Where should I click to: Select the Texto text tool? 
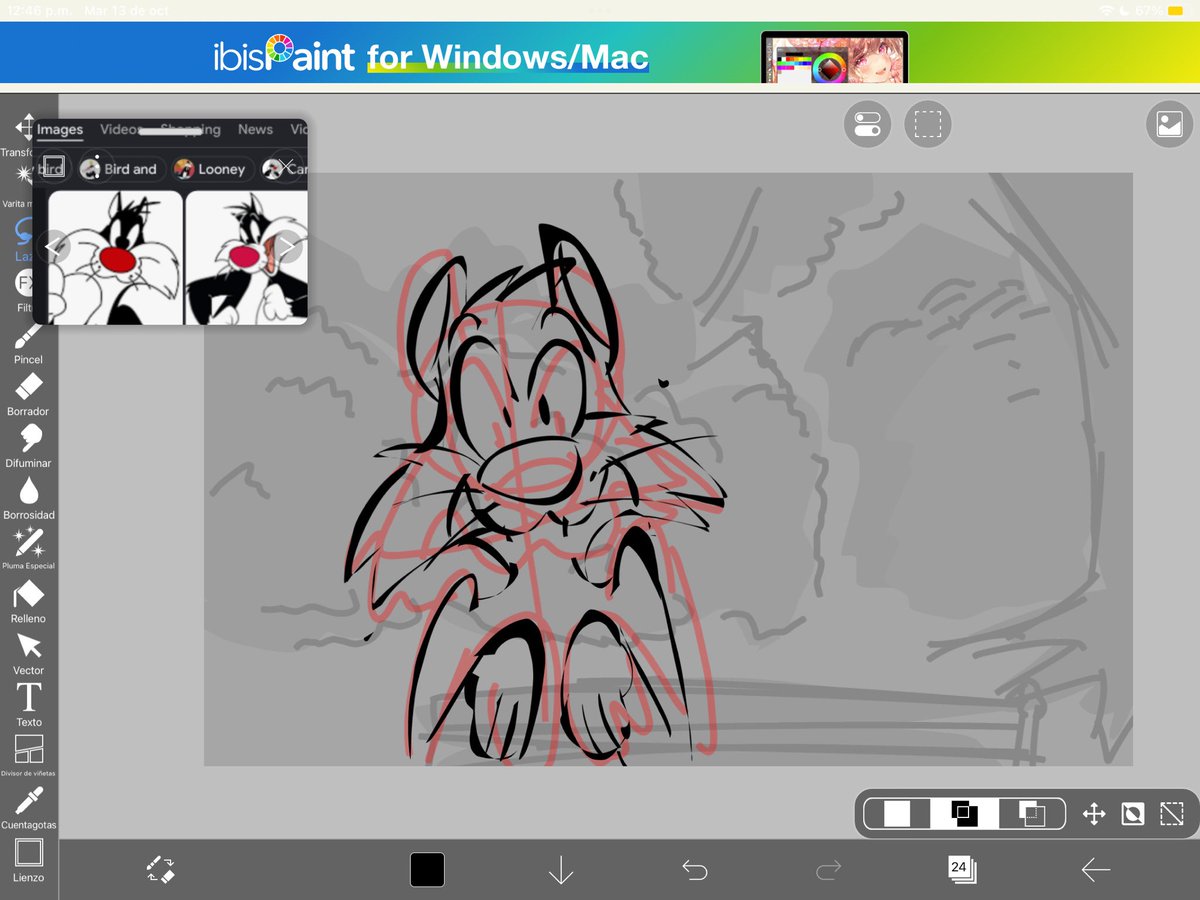[x=28, y=704]
